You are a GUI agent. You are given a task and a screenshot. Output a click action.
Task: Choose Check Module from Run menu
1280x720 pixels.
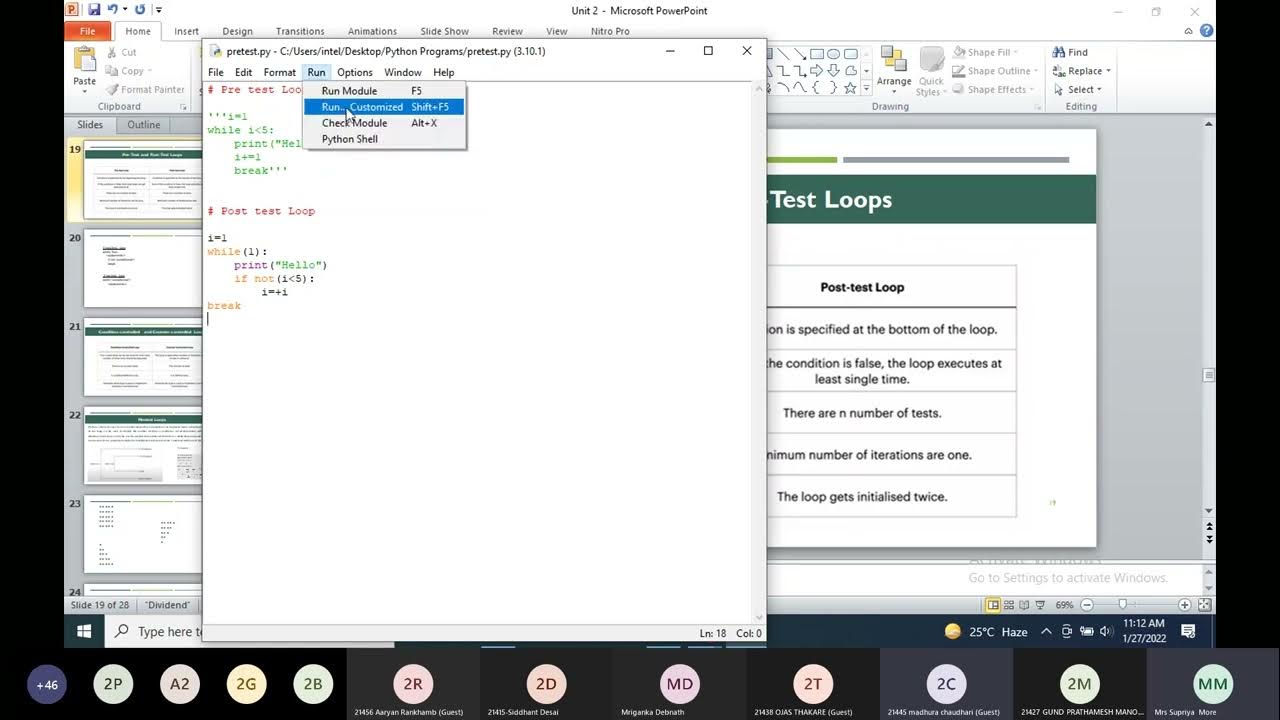coord(384,123)
